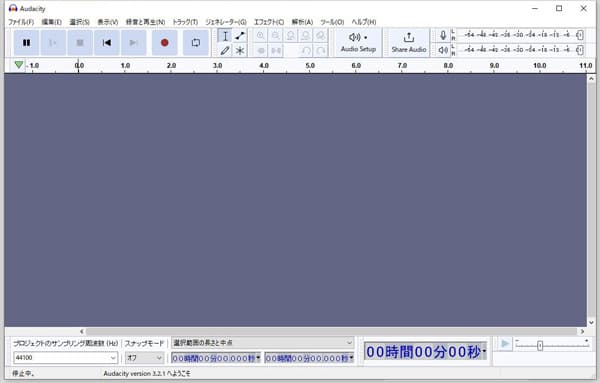Open the 選択範囲の長さと中点 dropdown
The image size is (600, 383).
pos(262,342)
